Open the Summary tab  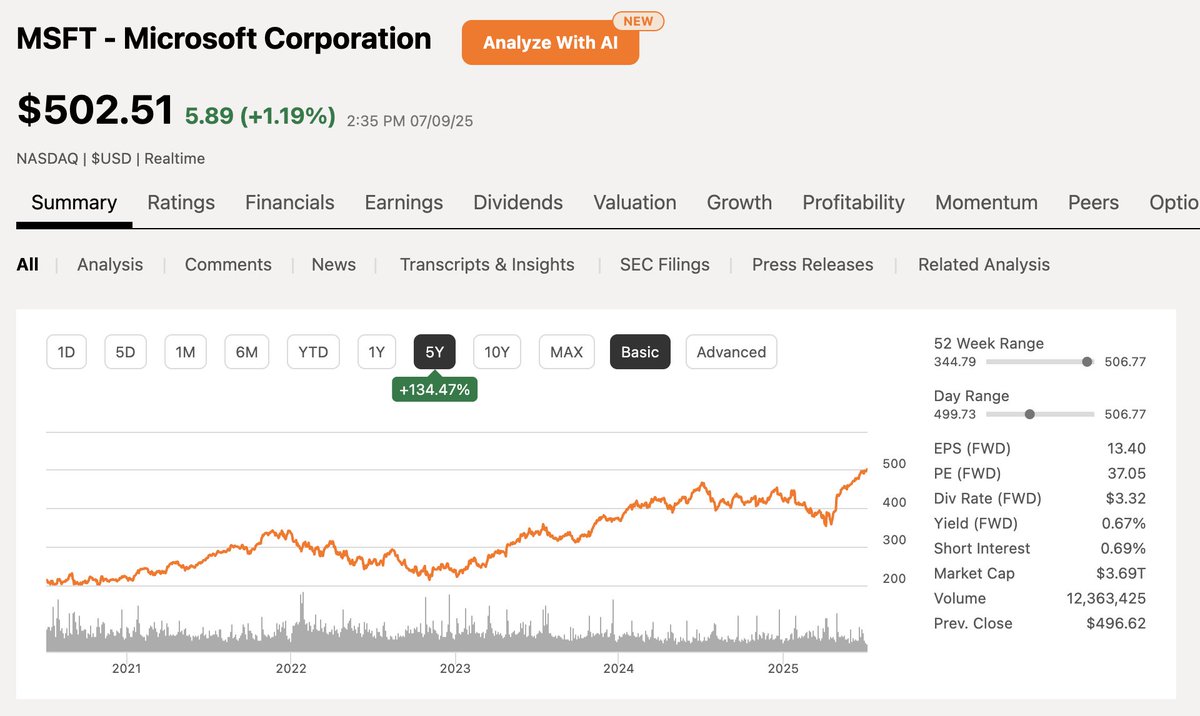(x=74, y=203)
